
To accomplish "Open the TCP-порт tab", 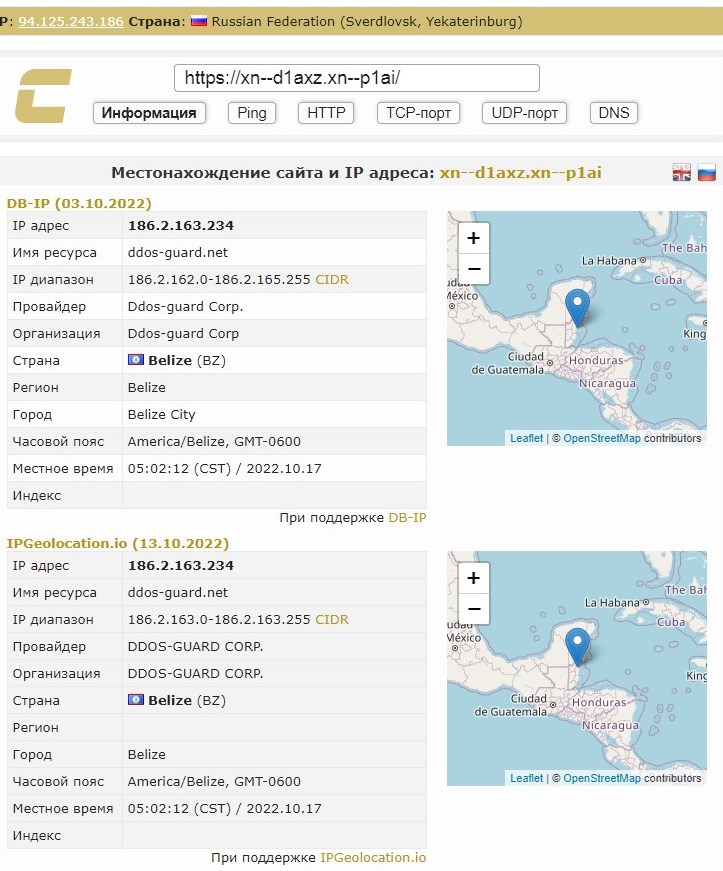I will (x=419, y=113).
